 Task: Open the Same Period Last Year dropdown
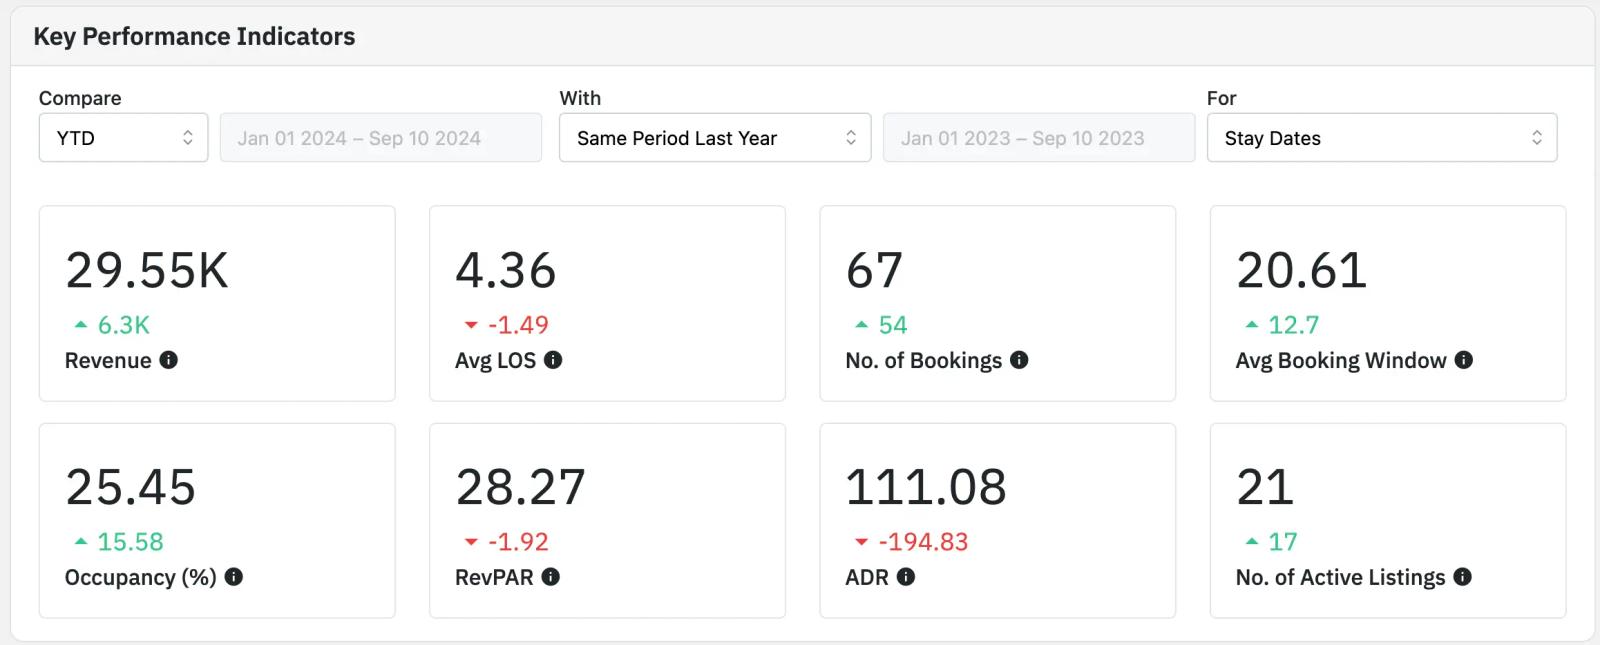point(715,138)
